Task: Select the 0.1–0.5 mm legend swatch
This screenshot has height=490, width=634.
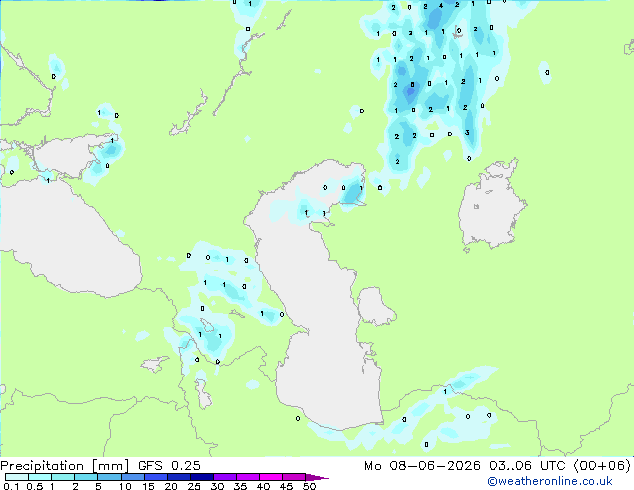Action: point(17,477)
